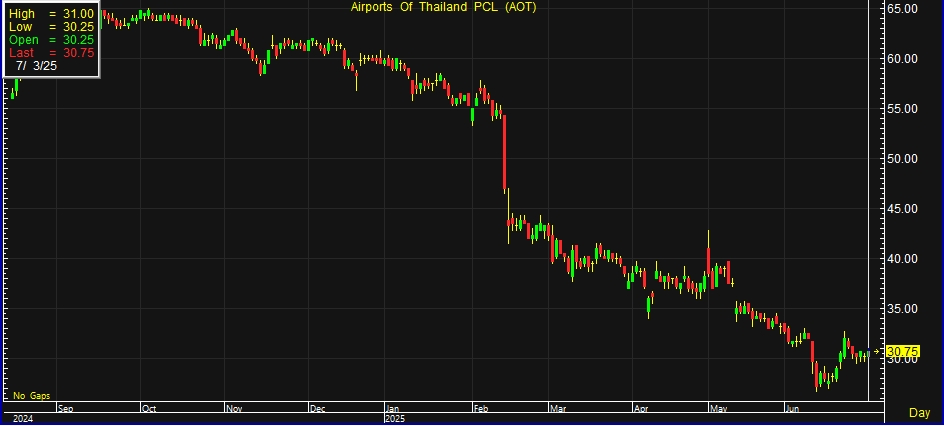Click the 2024 year label
The height and width of the screenshot is (426, 944).
[20, 419]
